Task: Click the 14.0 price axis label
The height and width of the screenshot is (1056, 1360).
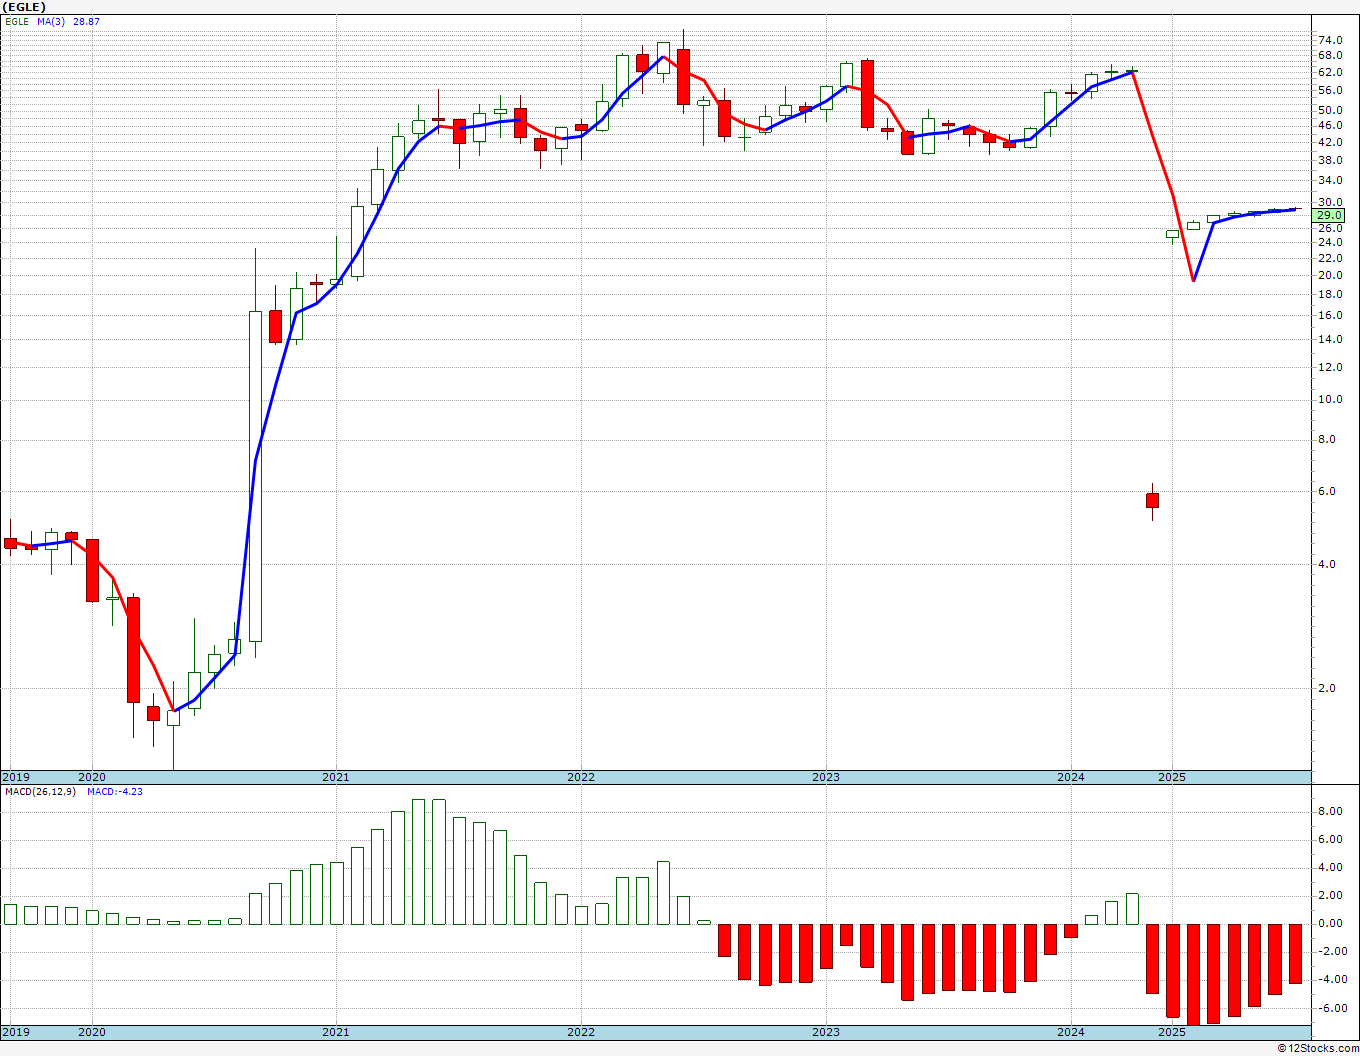Action: pyautogui.click(x=1330, y=339)
